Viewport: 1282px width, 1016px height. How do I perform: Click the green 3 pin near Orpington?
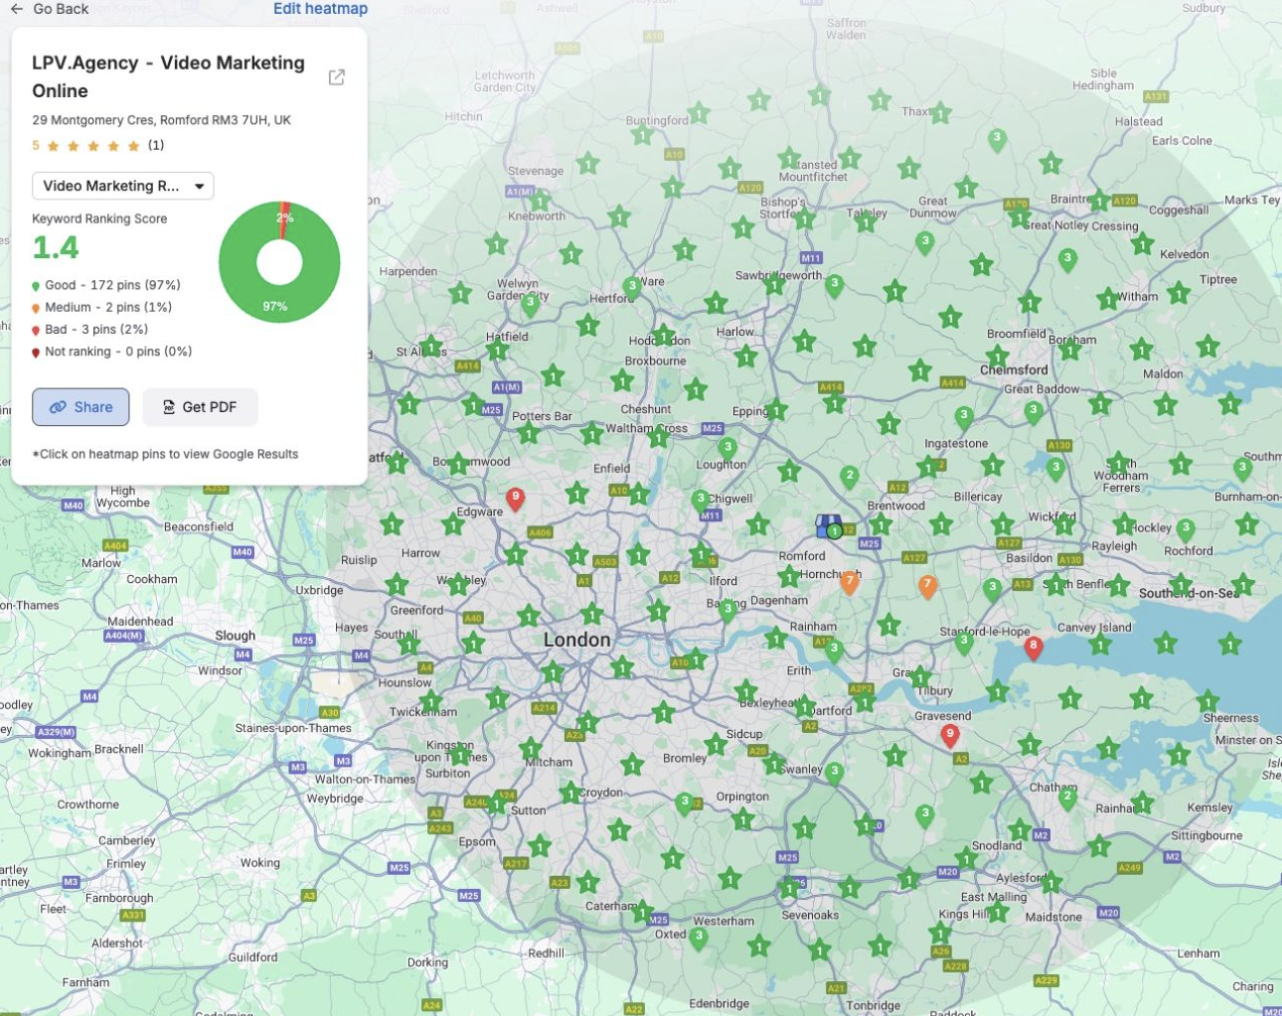684,803
